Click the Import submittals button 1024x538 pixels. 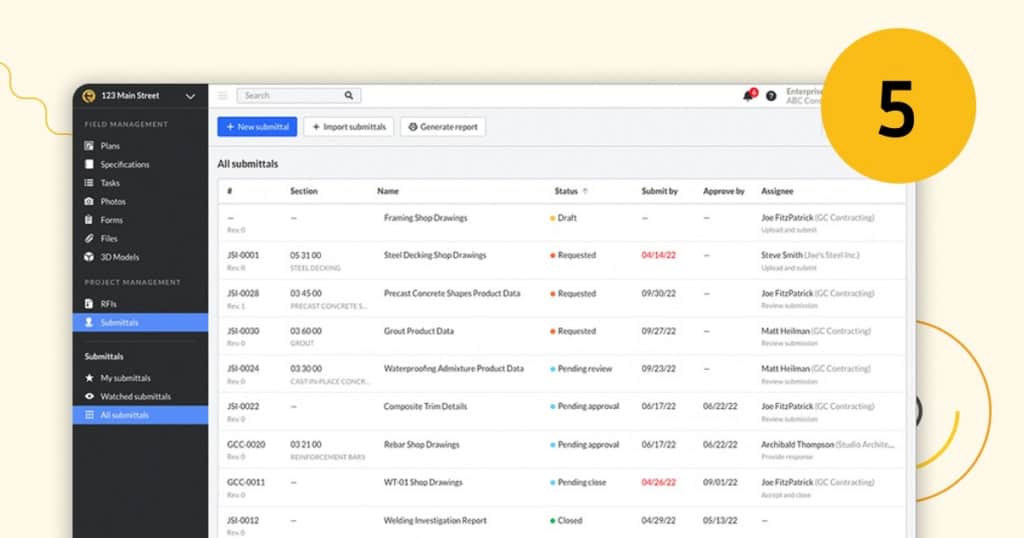pos(348,127)
